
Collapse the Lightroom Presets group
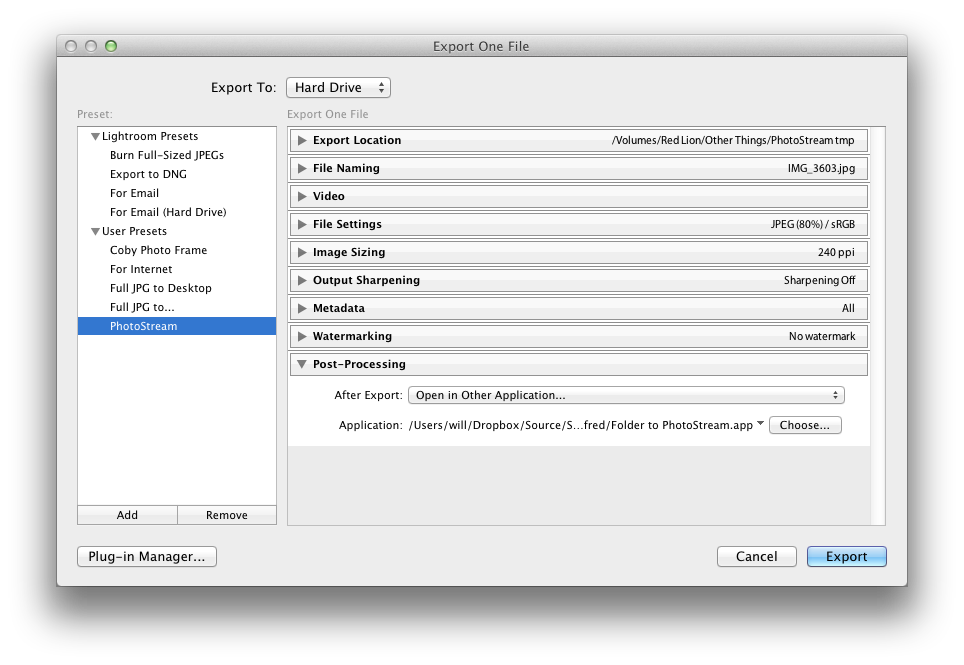(95, 137)
